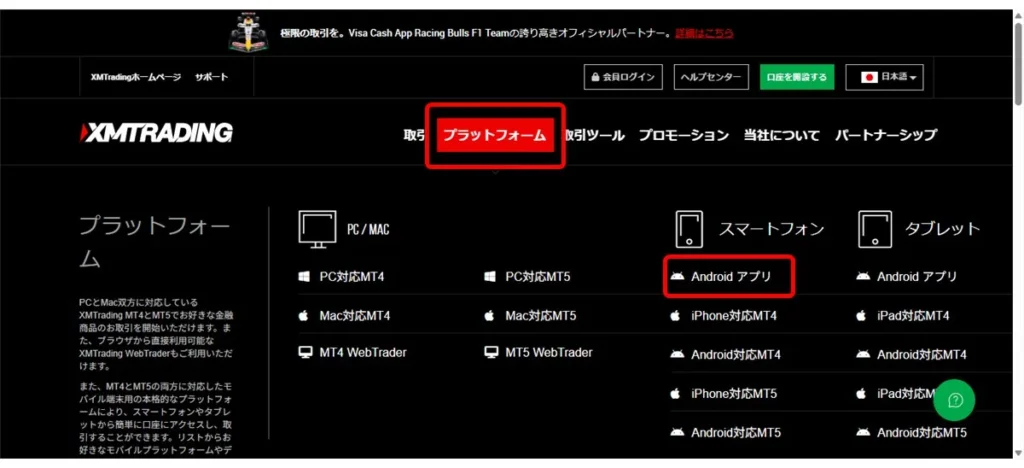
Task: Click the 詳細はこちら link in banner
Action: (x=704, y=33)
